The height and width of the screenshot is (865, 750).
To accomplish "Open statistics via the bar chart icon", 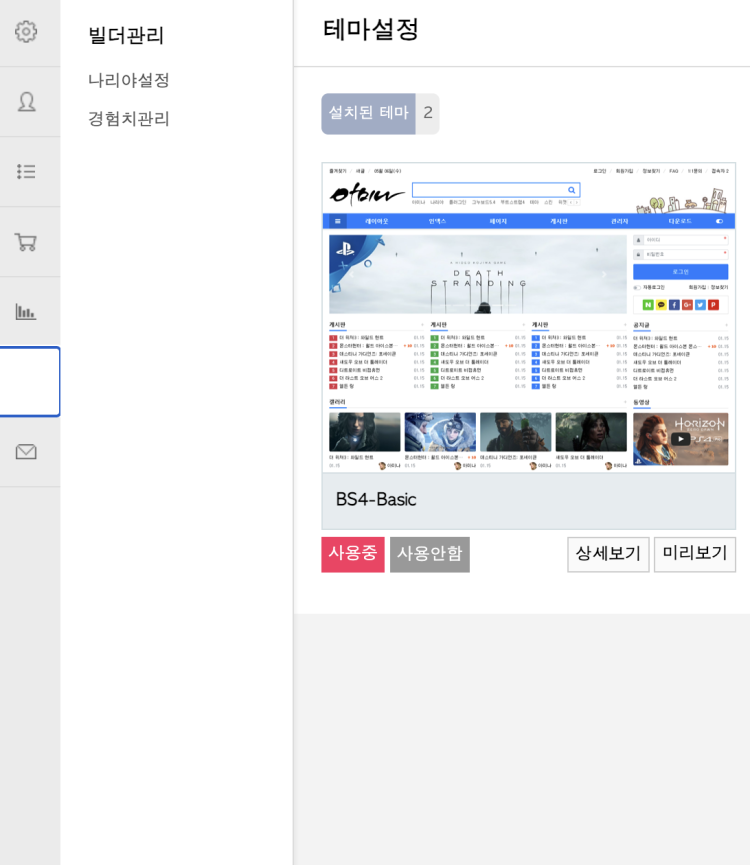I will (26, 312).
